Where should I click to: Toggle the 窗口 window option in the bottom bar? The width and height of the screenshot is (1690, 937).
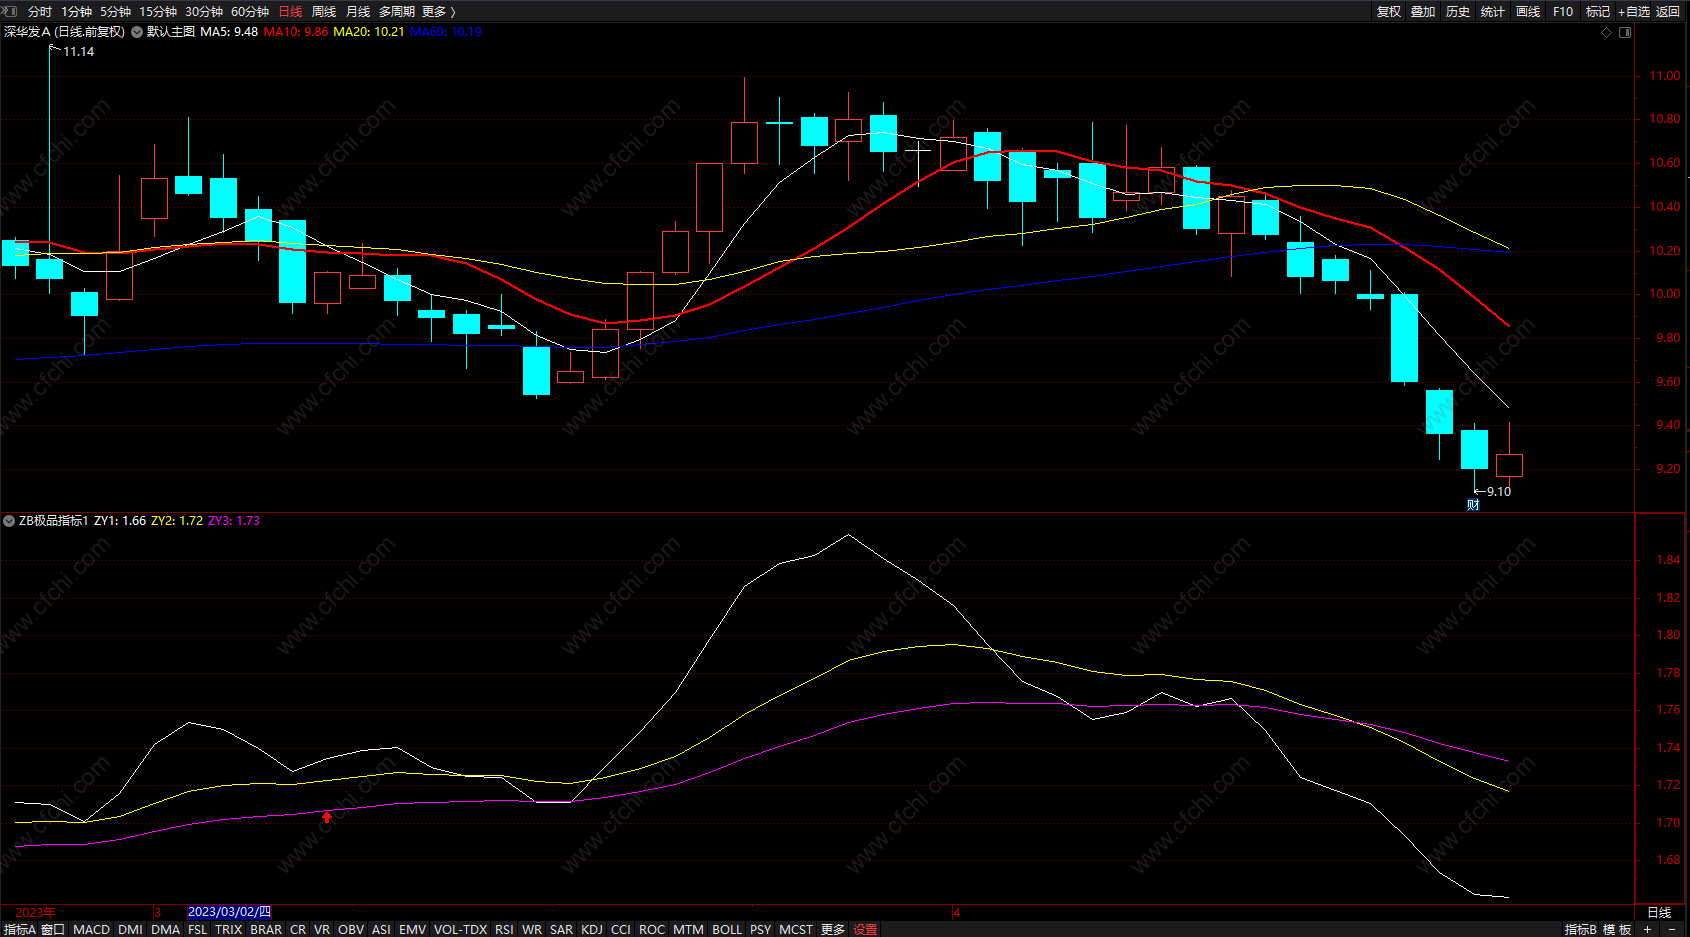click(x=53, y=929)
